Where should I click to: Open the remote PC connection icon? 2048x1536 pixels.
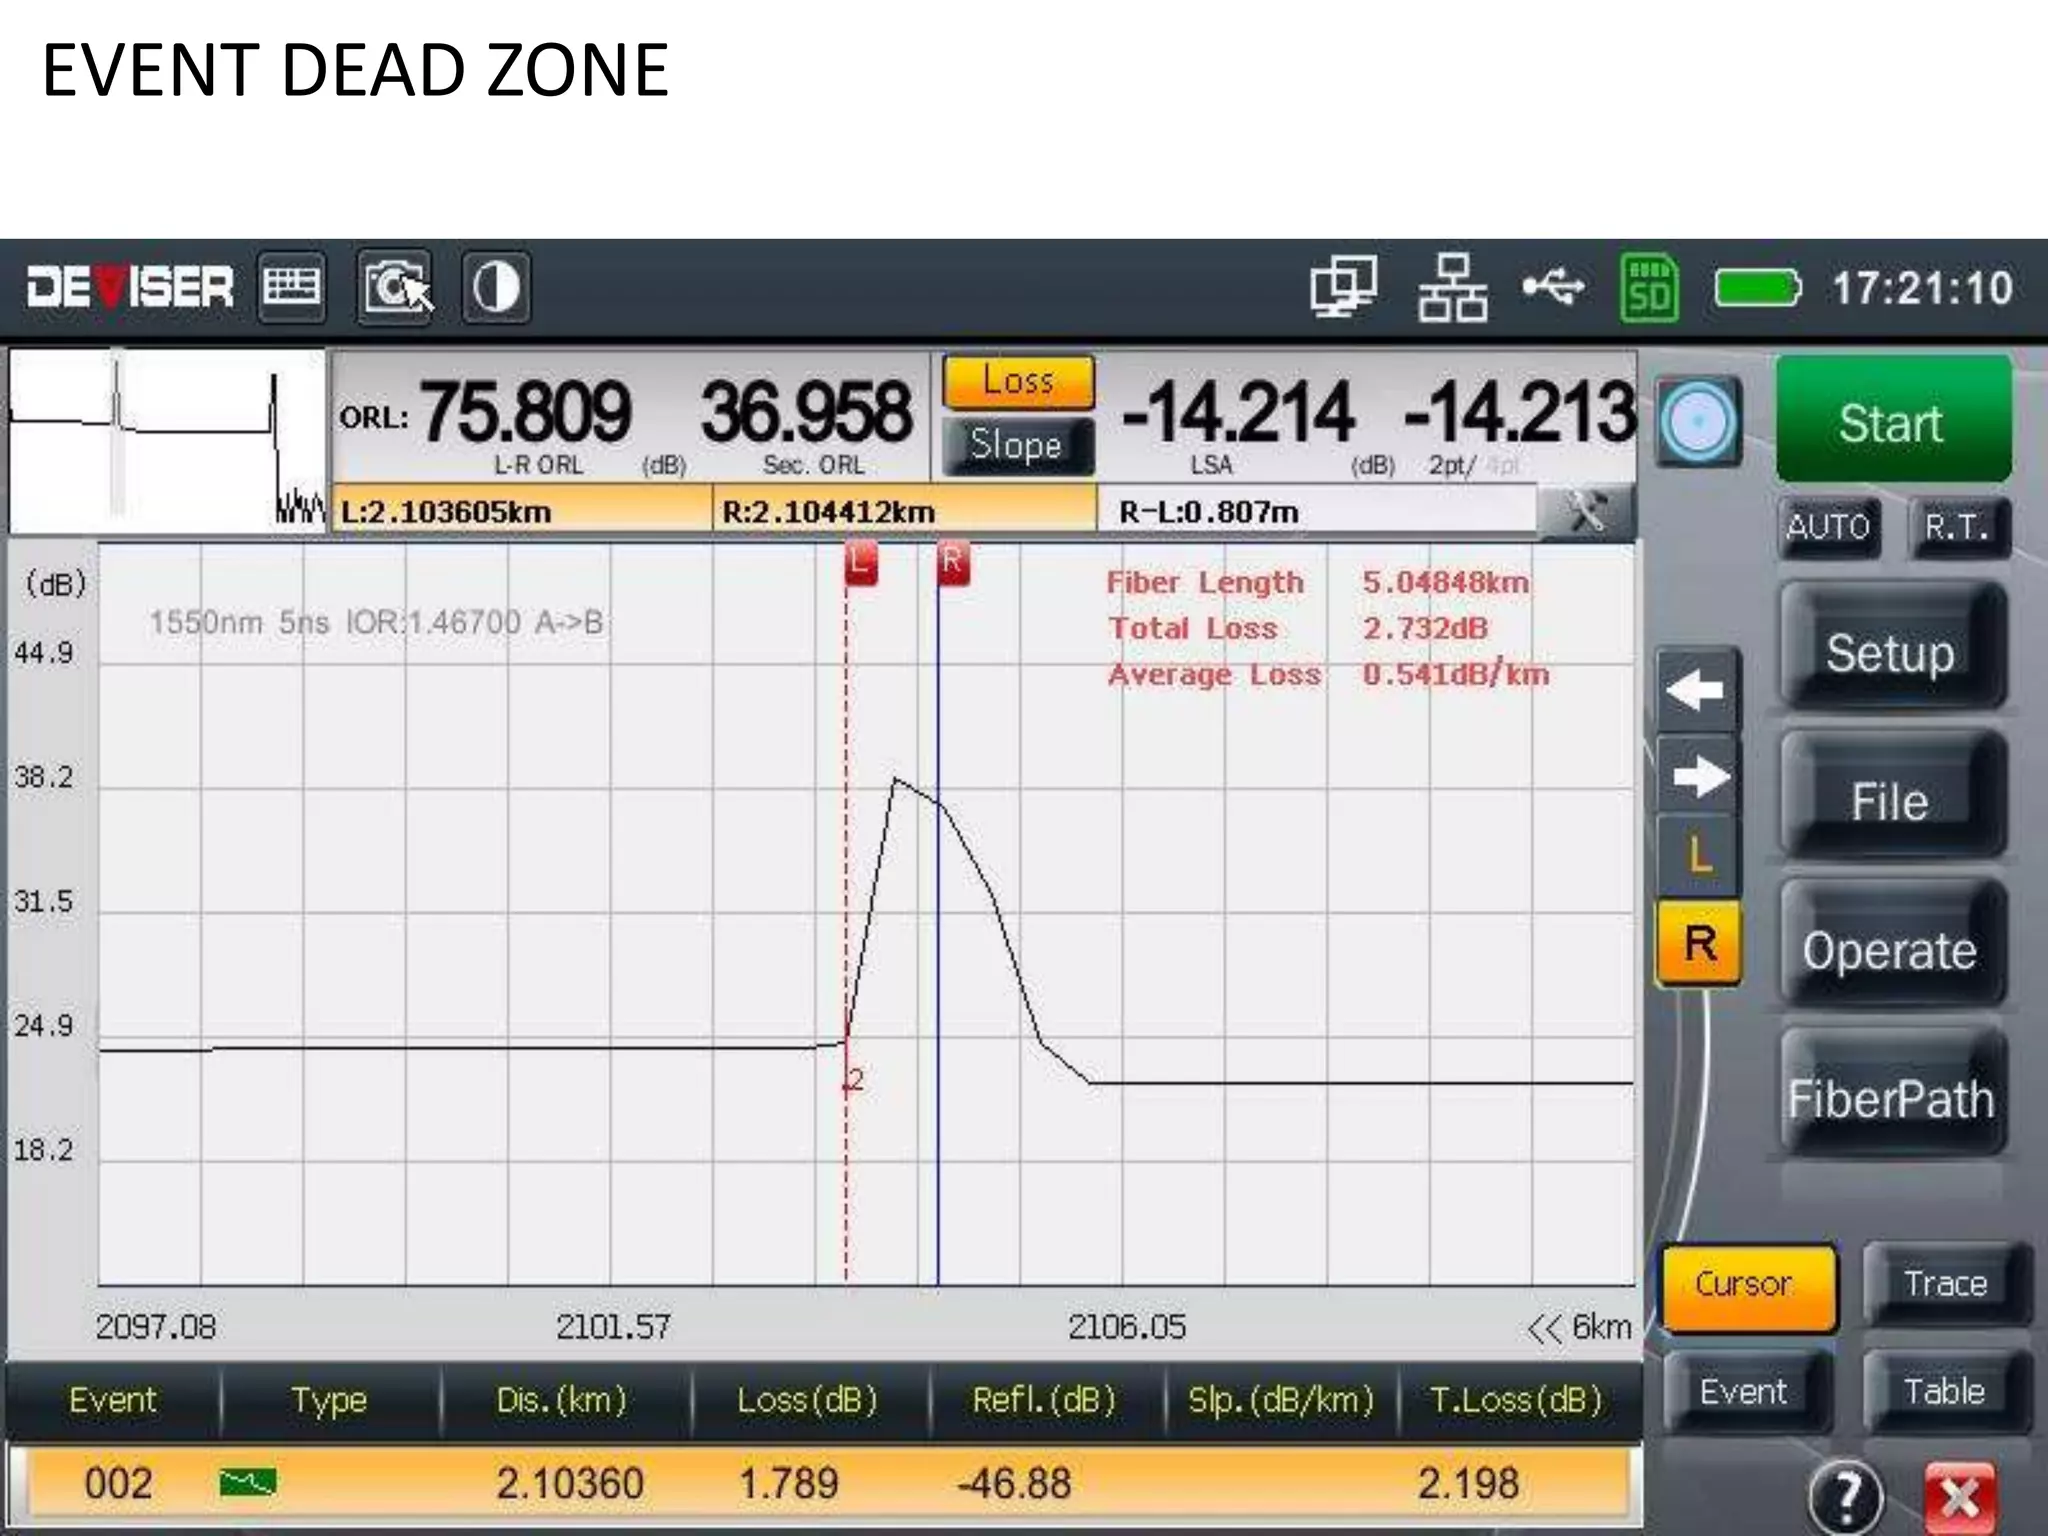coord(1344,287)
